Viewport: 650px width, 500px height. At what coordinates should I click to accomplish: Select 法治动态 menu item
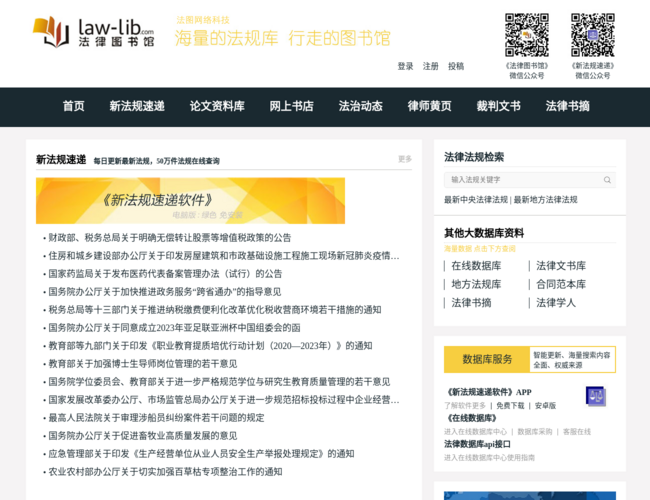tap(361, 106)
